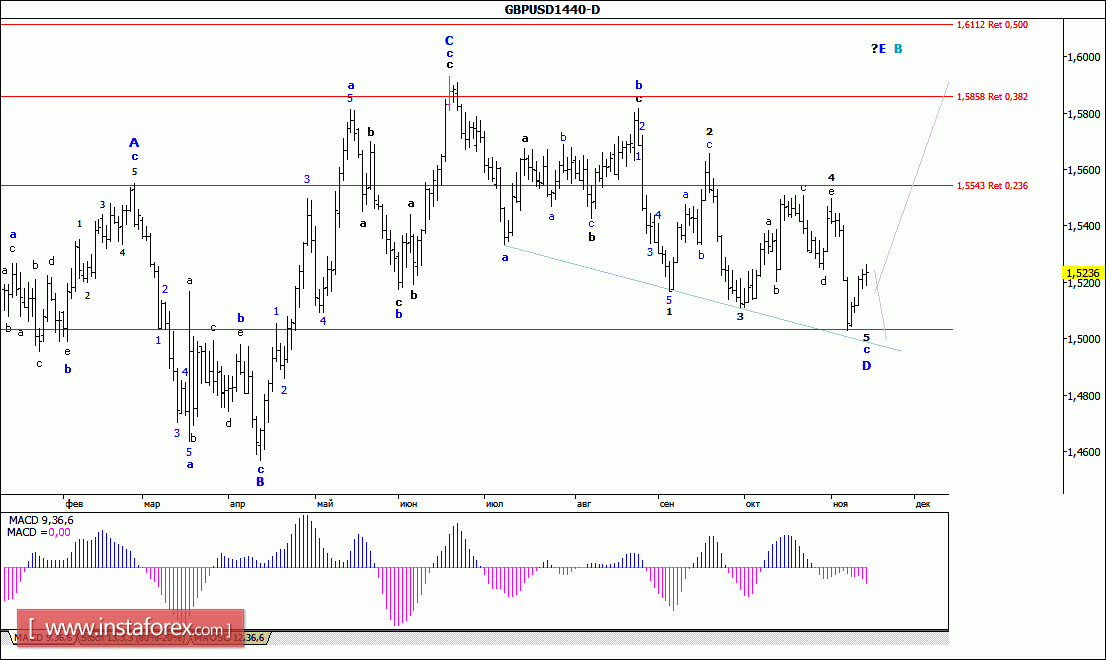Viewport: 1106px width, 660px height.
Task: Select the blue A wave label at top
Action: click(x=134, y=143)
